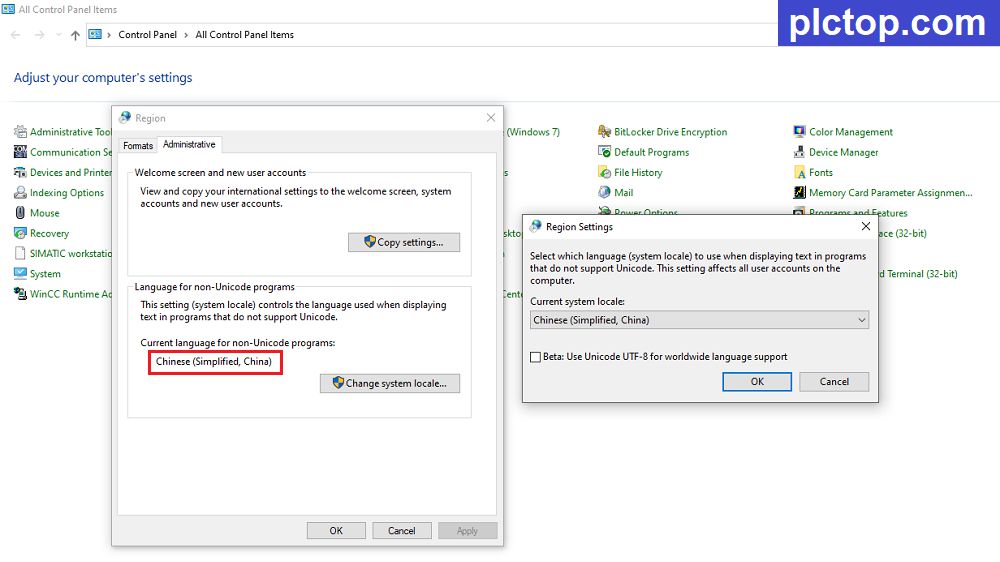1000x562 pixels.
Task: Open the Communication Settings icon
Action: pyautogui.click(x=20, y=152)
